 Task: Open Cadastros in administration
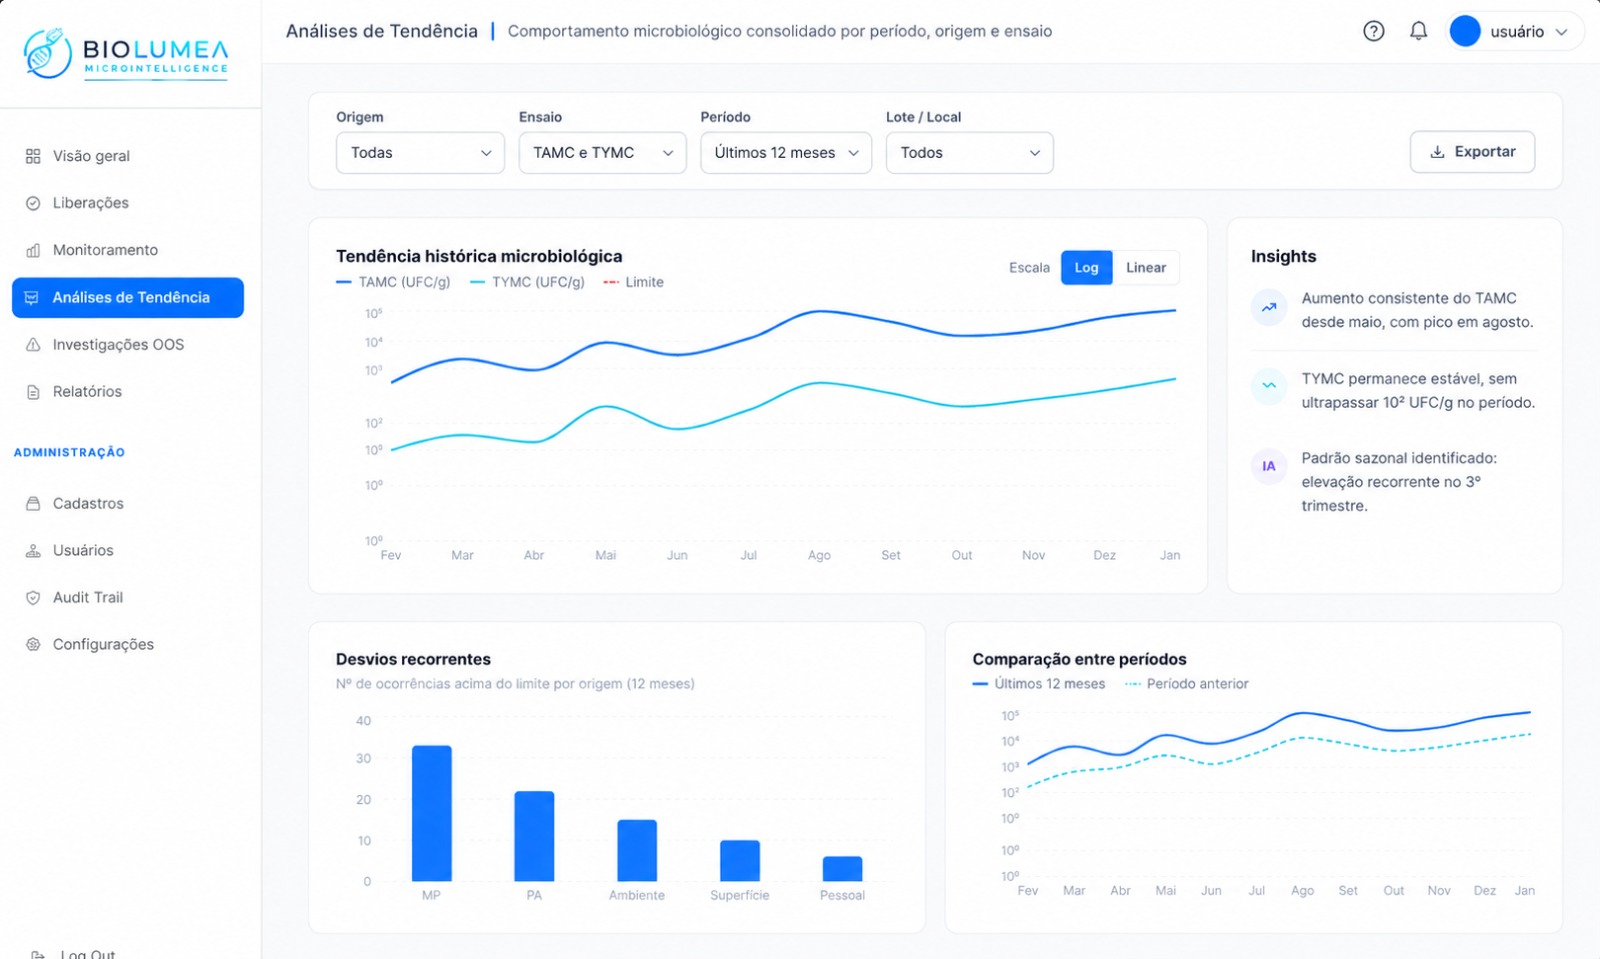[x=128, y=504]
